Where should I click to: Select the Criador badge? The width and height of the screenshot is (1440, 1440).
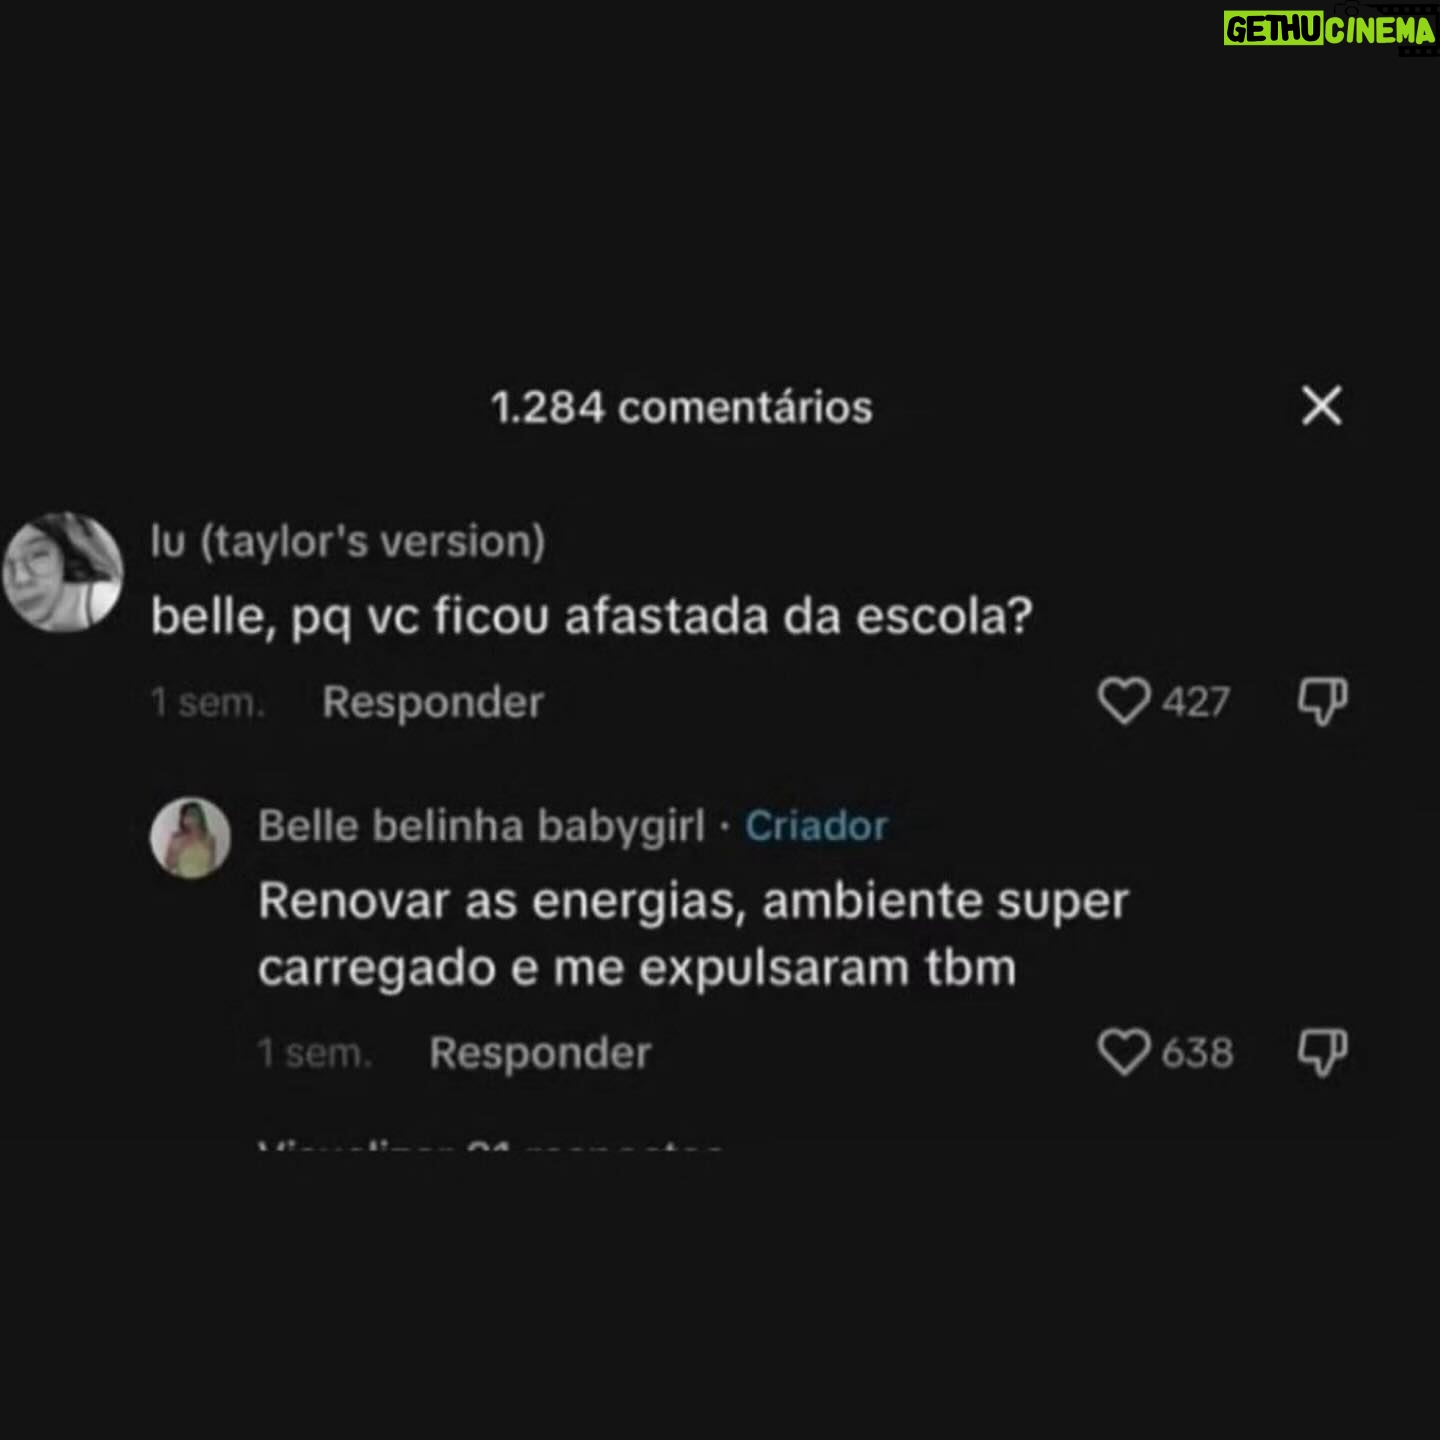[x=816, y=826]
